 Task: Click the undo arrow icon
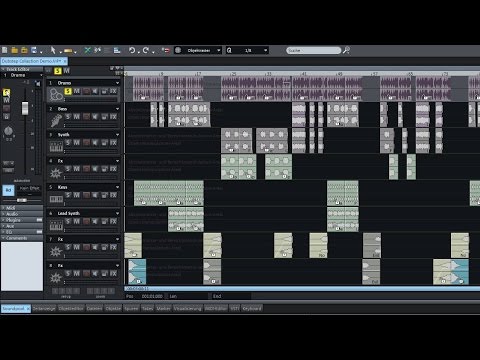pyautogui.click(x=132, y=50)
